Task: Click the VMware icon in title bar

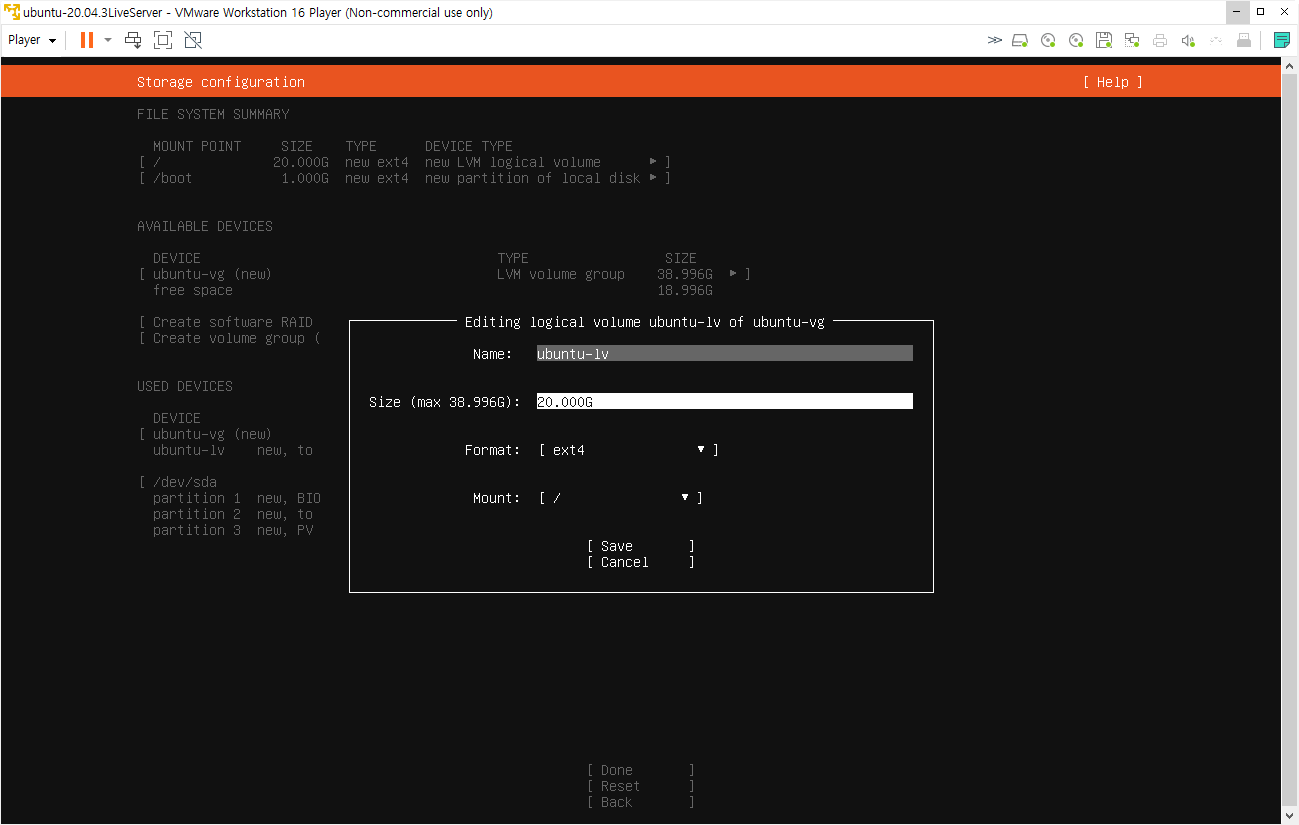Action: coord(12,12)
